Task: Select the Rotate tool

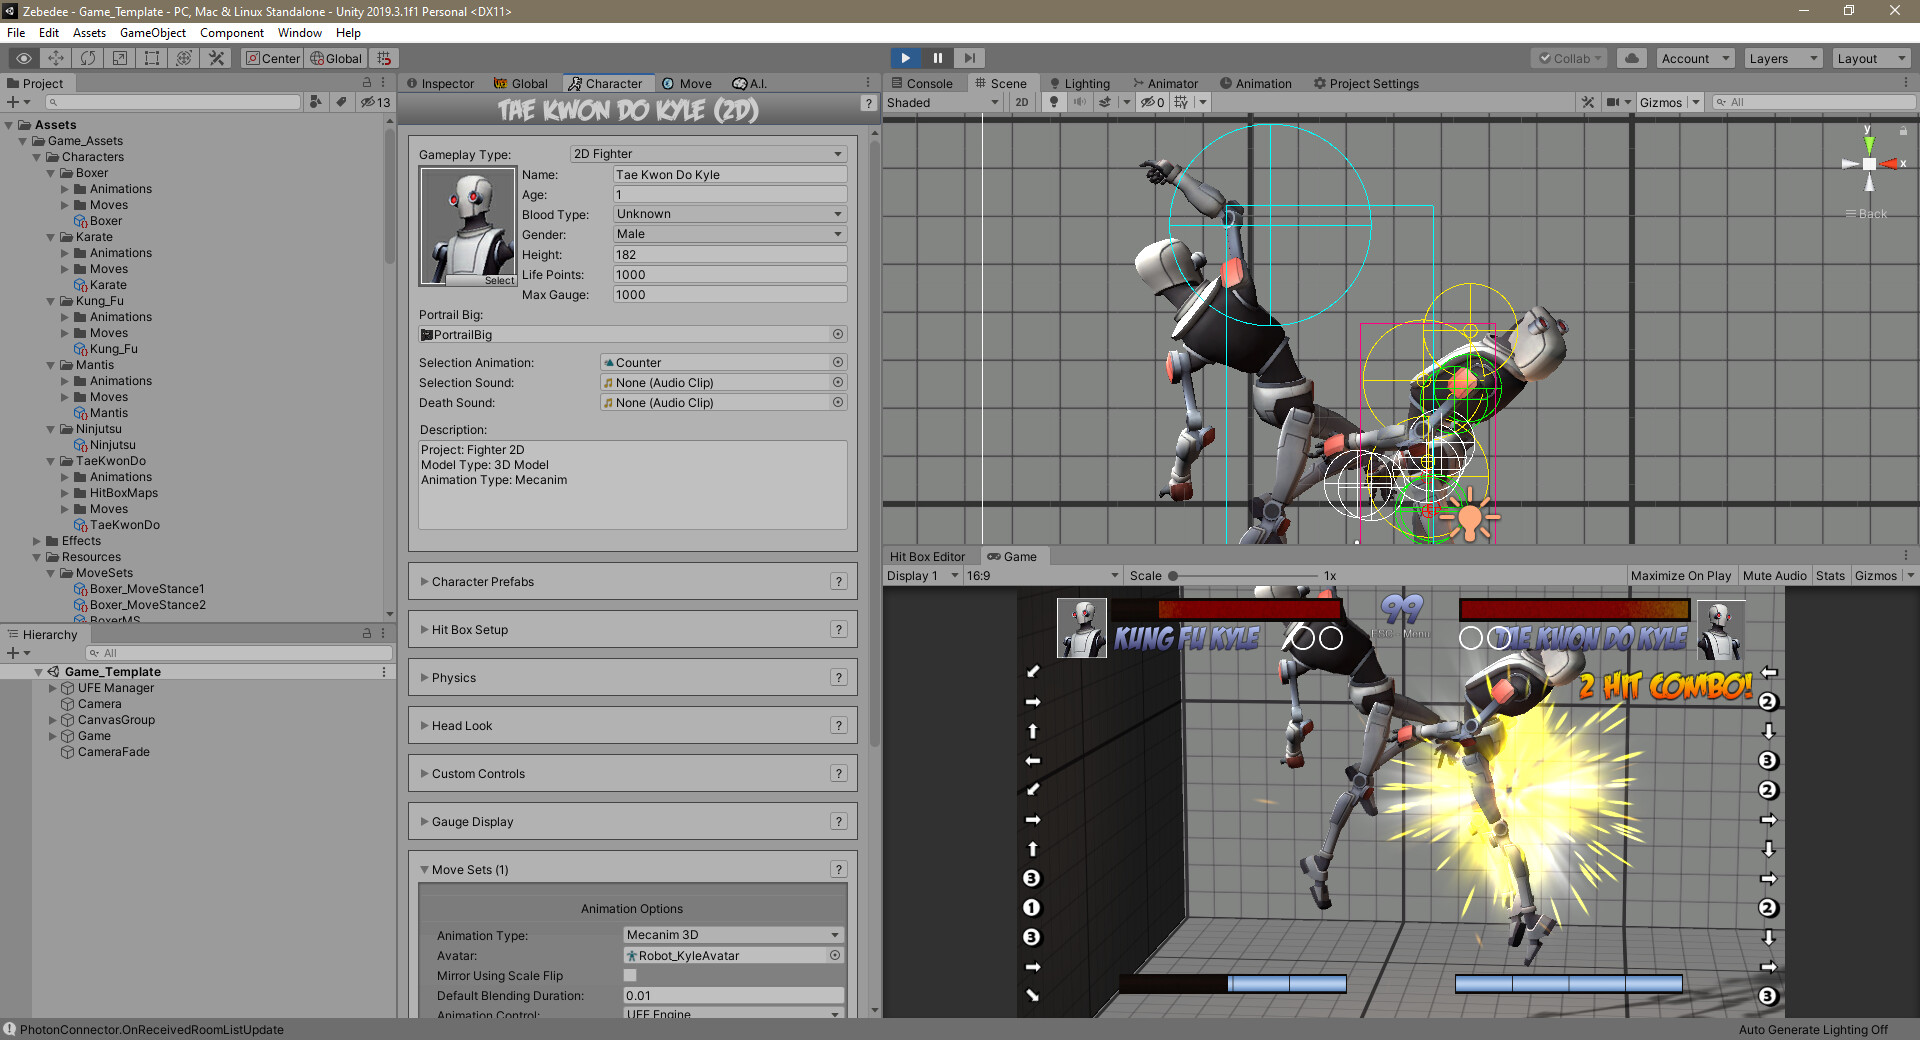Action: click(x=88, y=58)
